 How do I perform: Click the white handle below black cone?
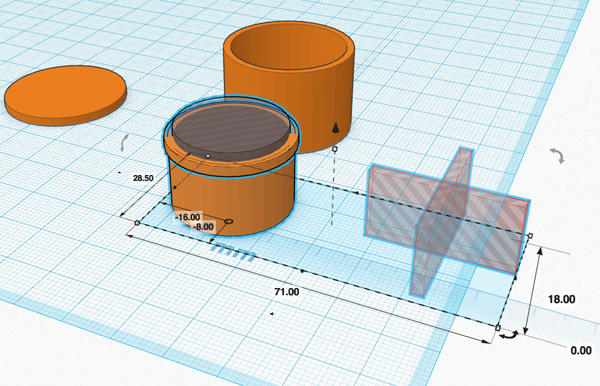334,149
